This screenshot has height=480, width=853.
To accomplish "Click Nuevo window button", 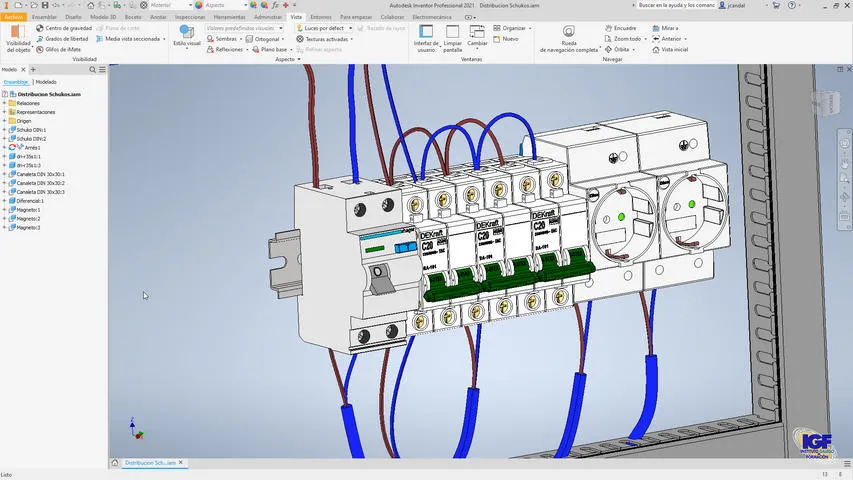I will point(506,39).
